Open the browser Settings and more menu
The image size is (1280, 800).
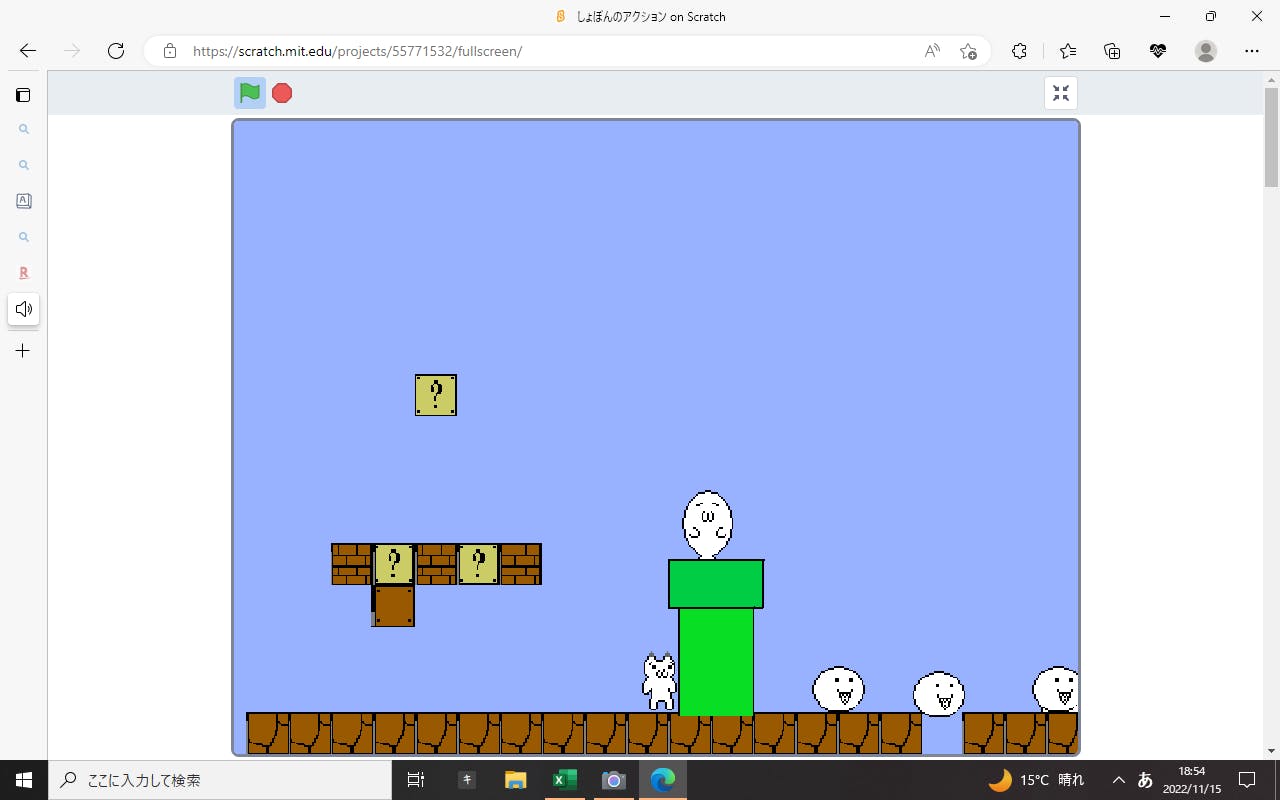[1252, 51]
